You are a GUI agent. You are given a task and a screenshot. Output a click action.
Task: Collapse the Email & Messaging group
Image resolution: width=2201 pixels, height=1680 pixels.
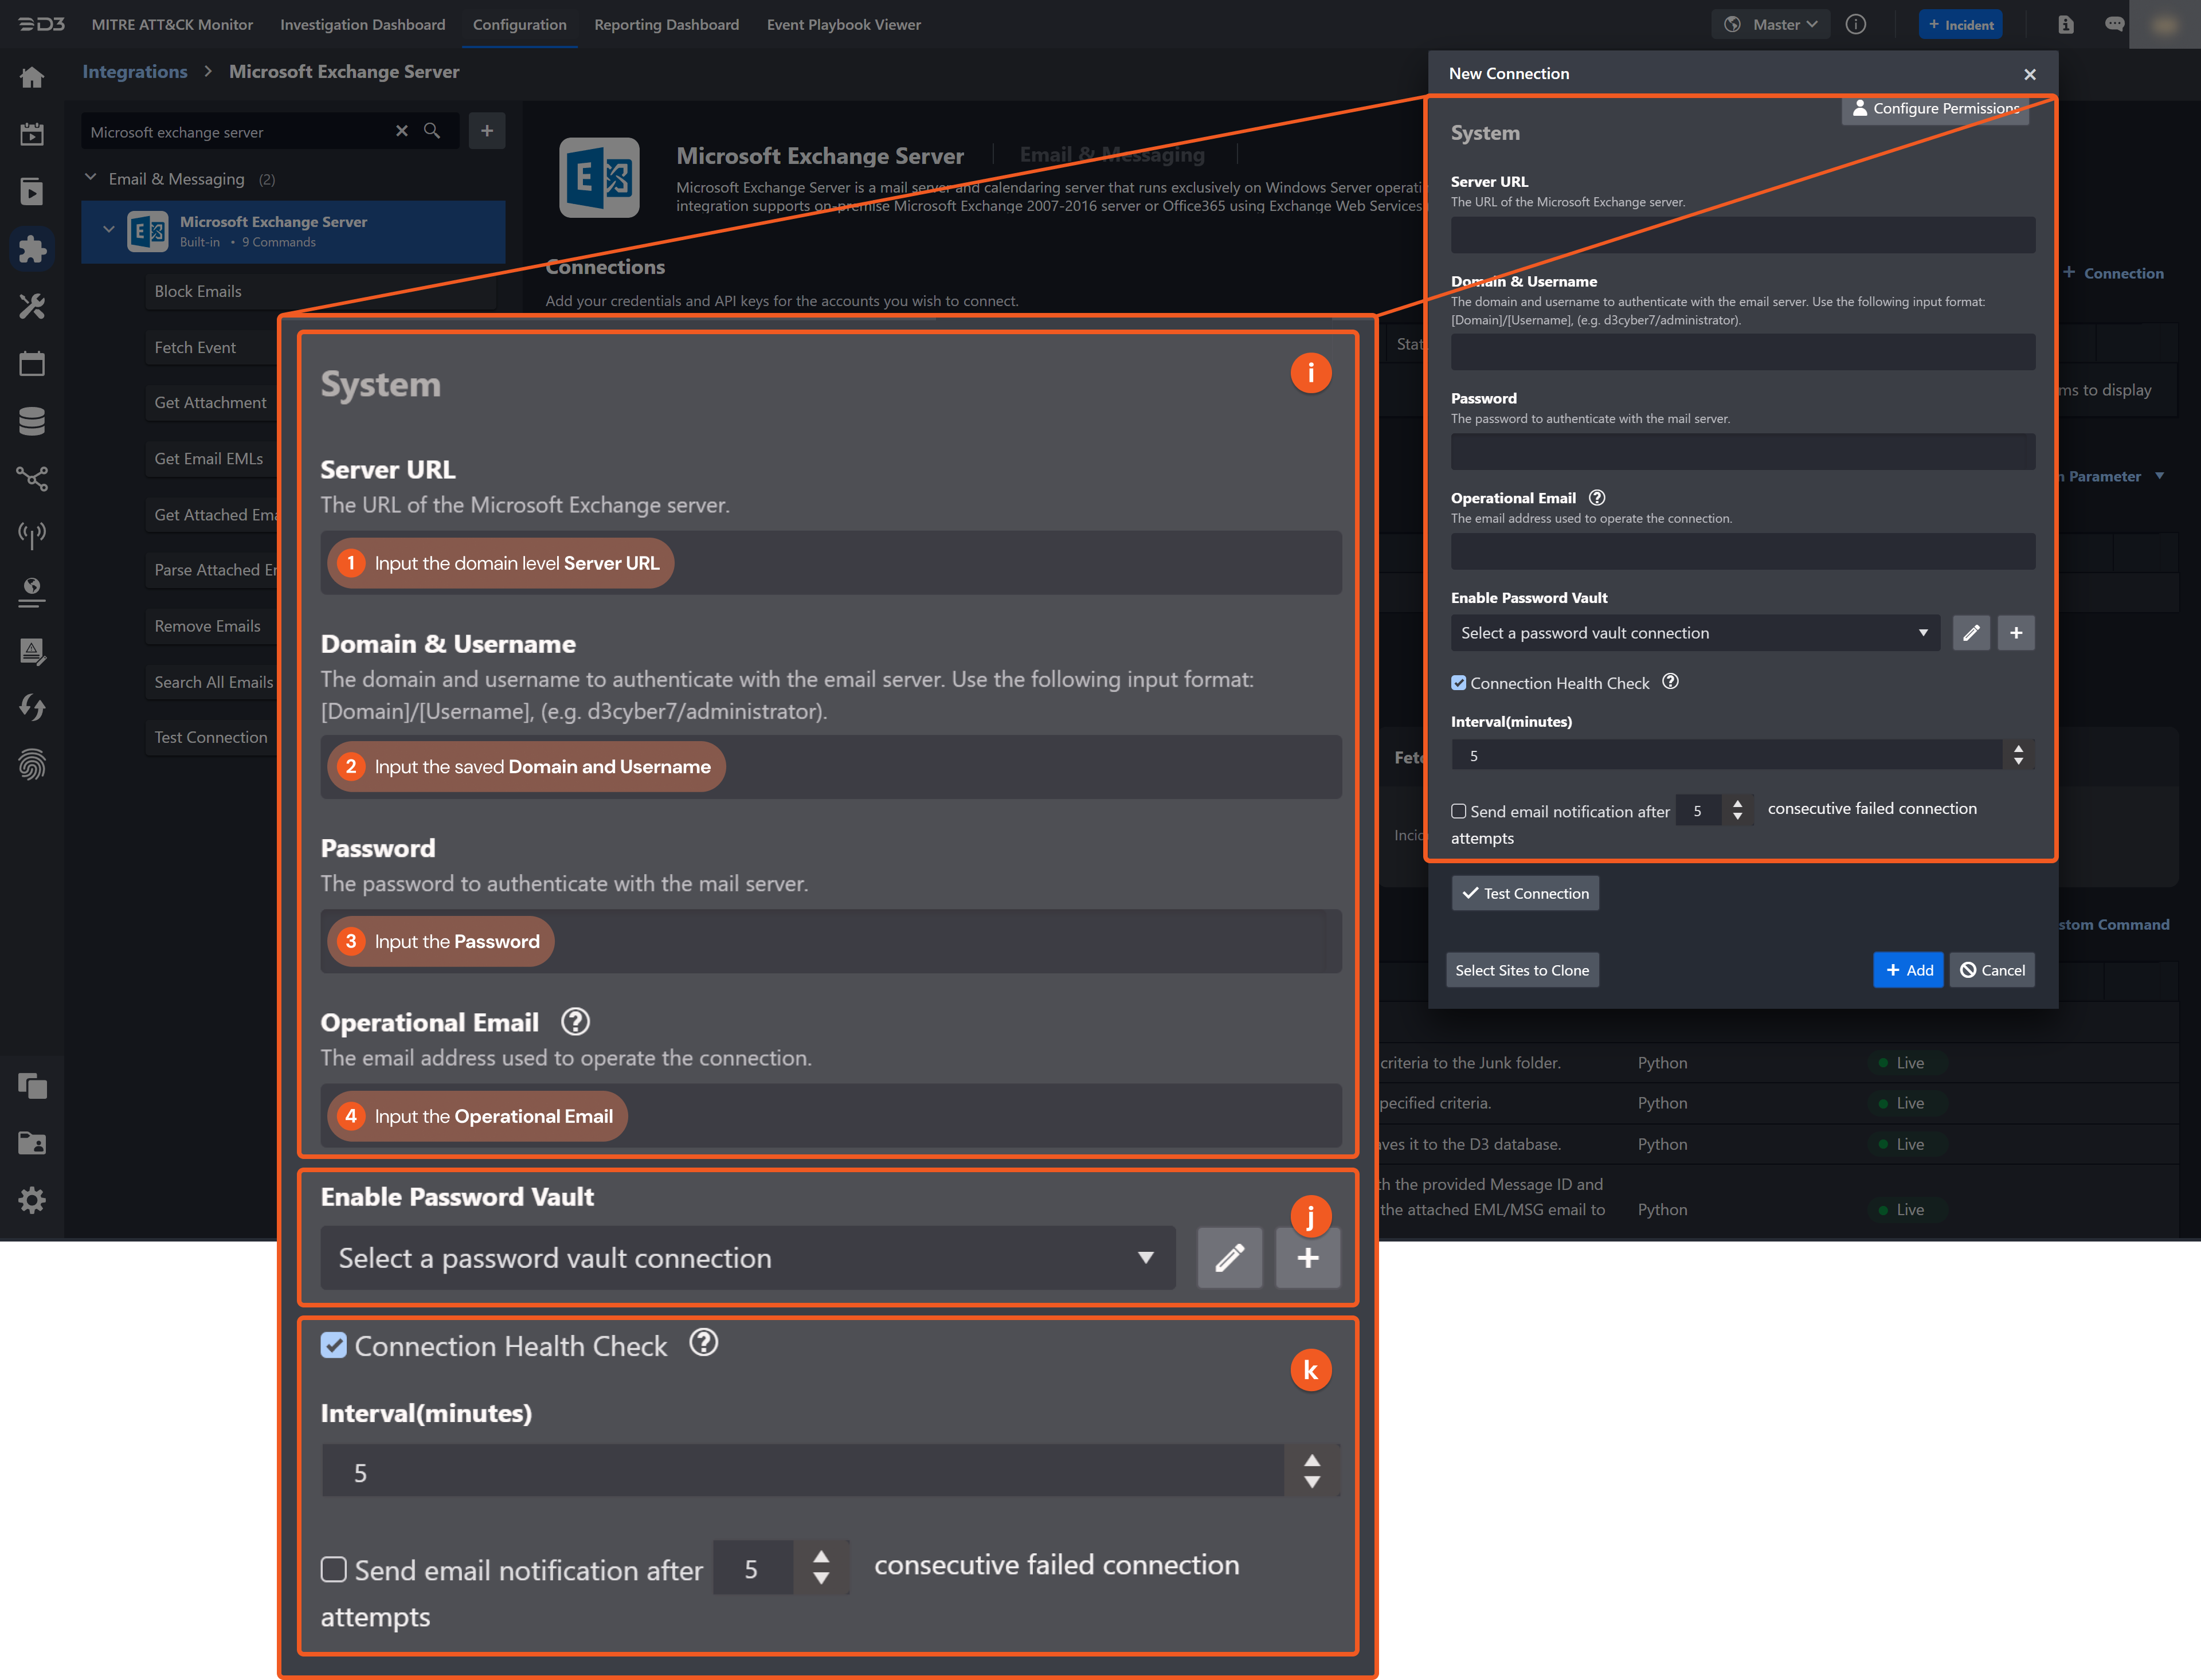tap(90, 178)
